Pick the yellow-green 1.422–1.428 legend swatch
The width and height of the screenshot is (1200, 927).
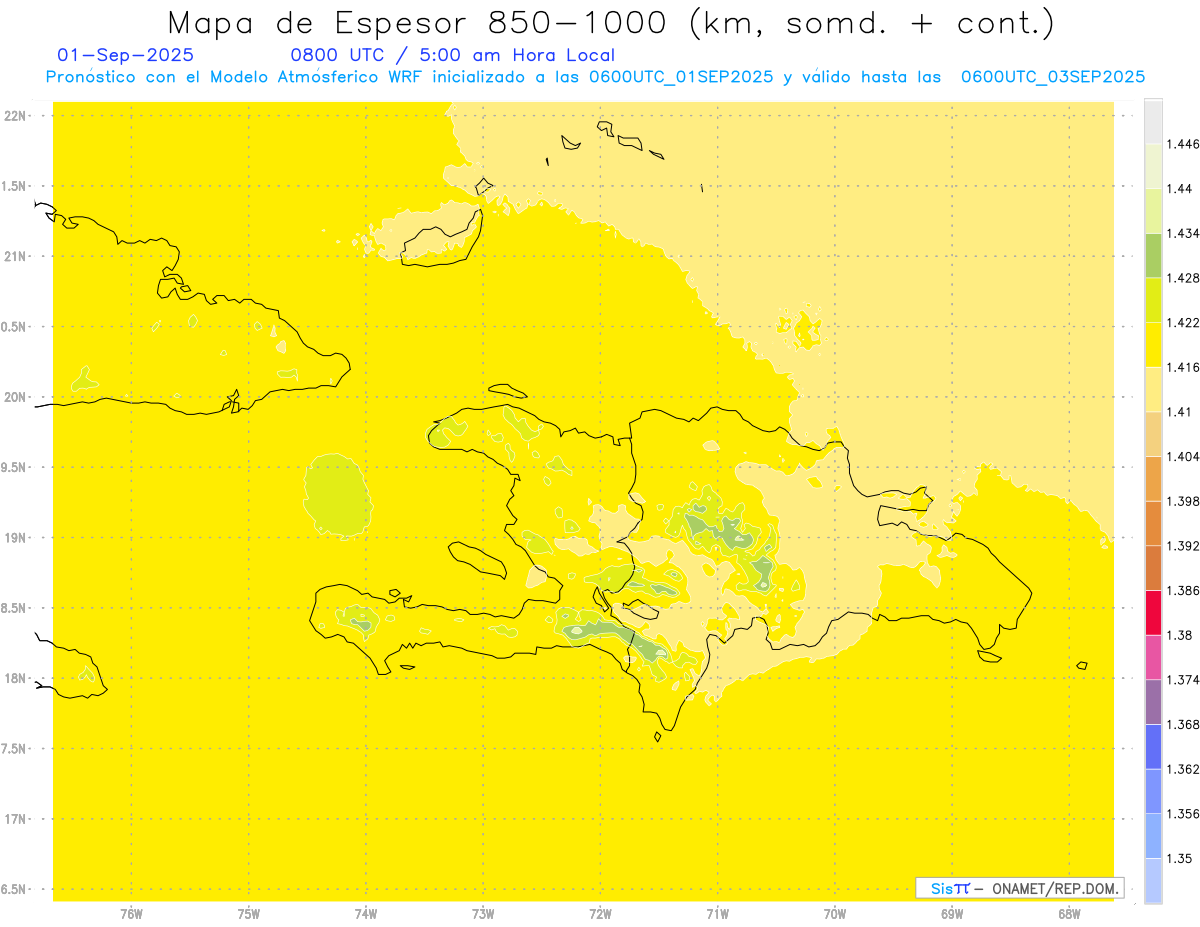1153,300
